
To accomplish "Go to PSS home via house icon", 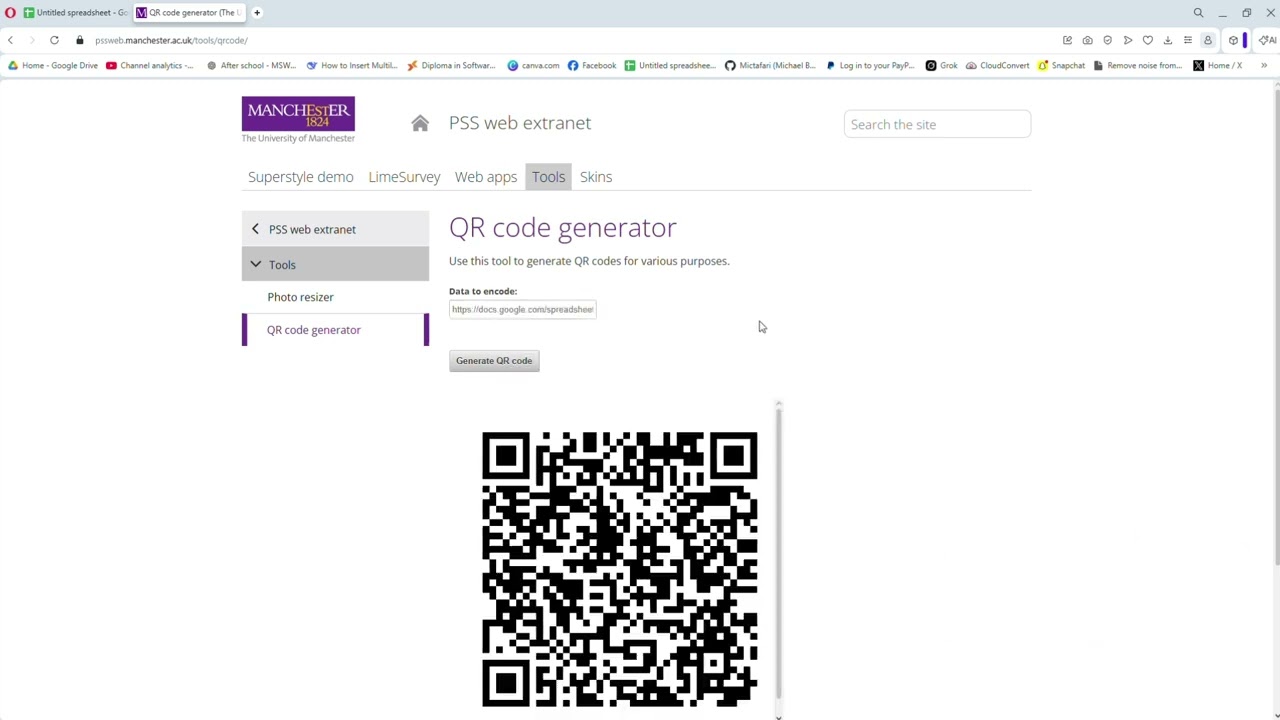I will [x=420, y=123].
